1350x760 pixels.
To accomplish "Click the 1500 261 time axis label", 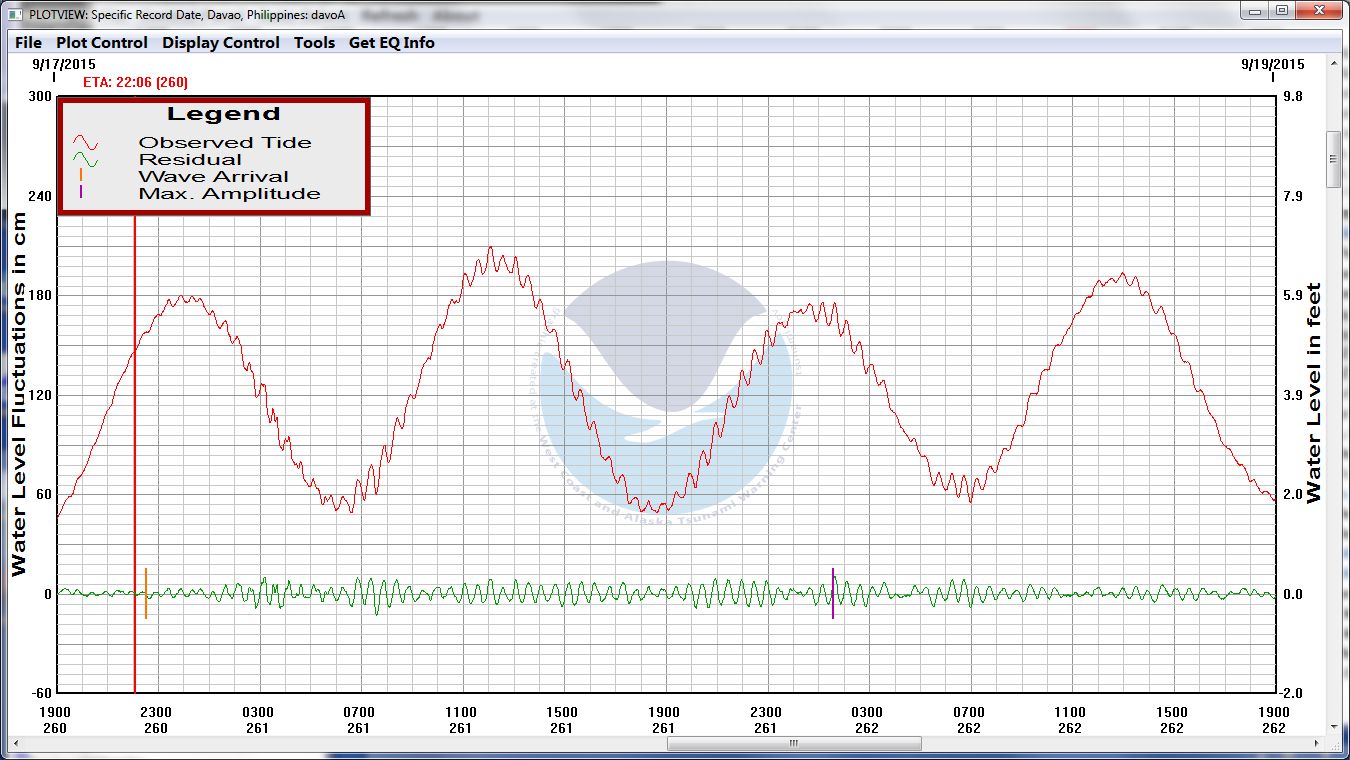I will (x=562, y=720).
